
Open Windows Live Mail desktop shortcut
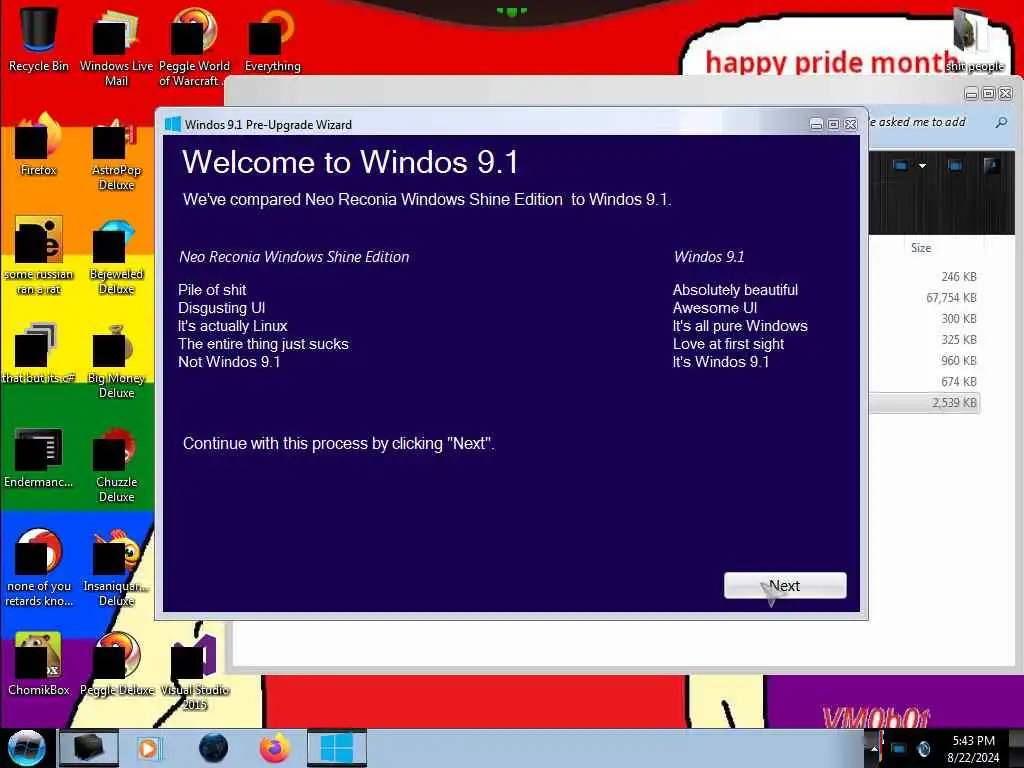116,49
